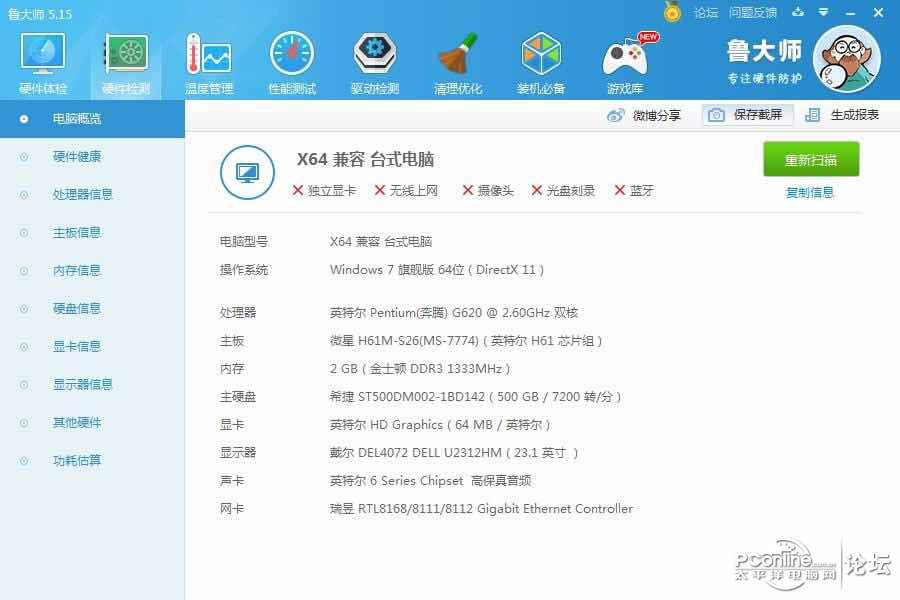This screenshot has height=600, width=900.
Task: Click the skin/clothing icon in title bar
Action: 798,11
